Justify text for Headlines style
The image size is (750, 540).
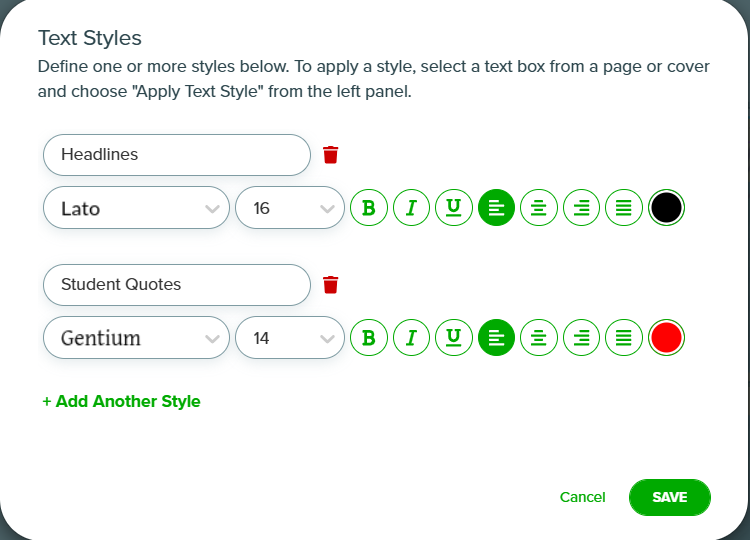(624, 208)
